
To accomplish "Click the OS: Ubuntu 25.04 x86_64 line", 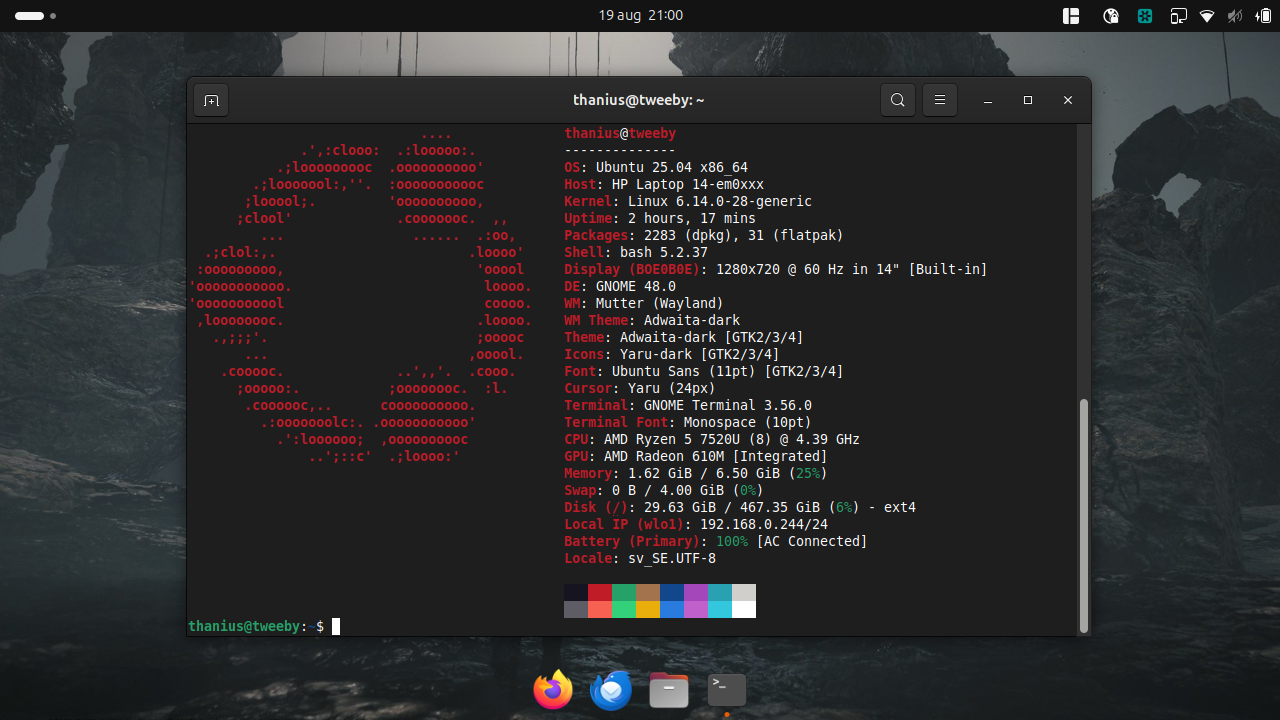I will [x=656, y=167].
